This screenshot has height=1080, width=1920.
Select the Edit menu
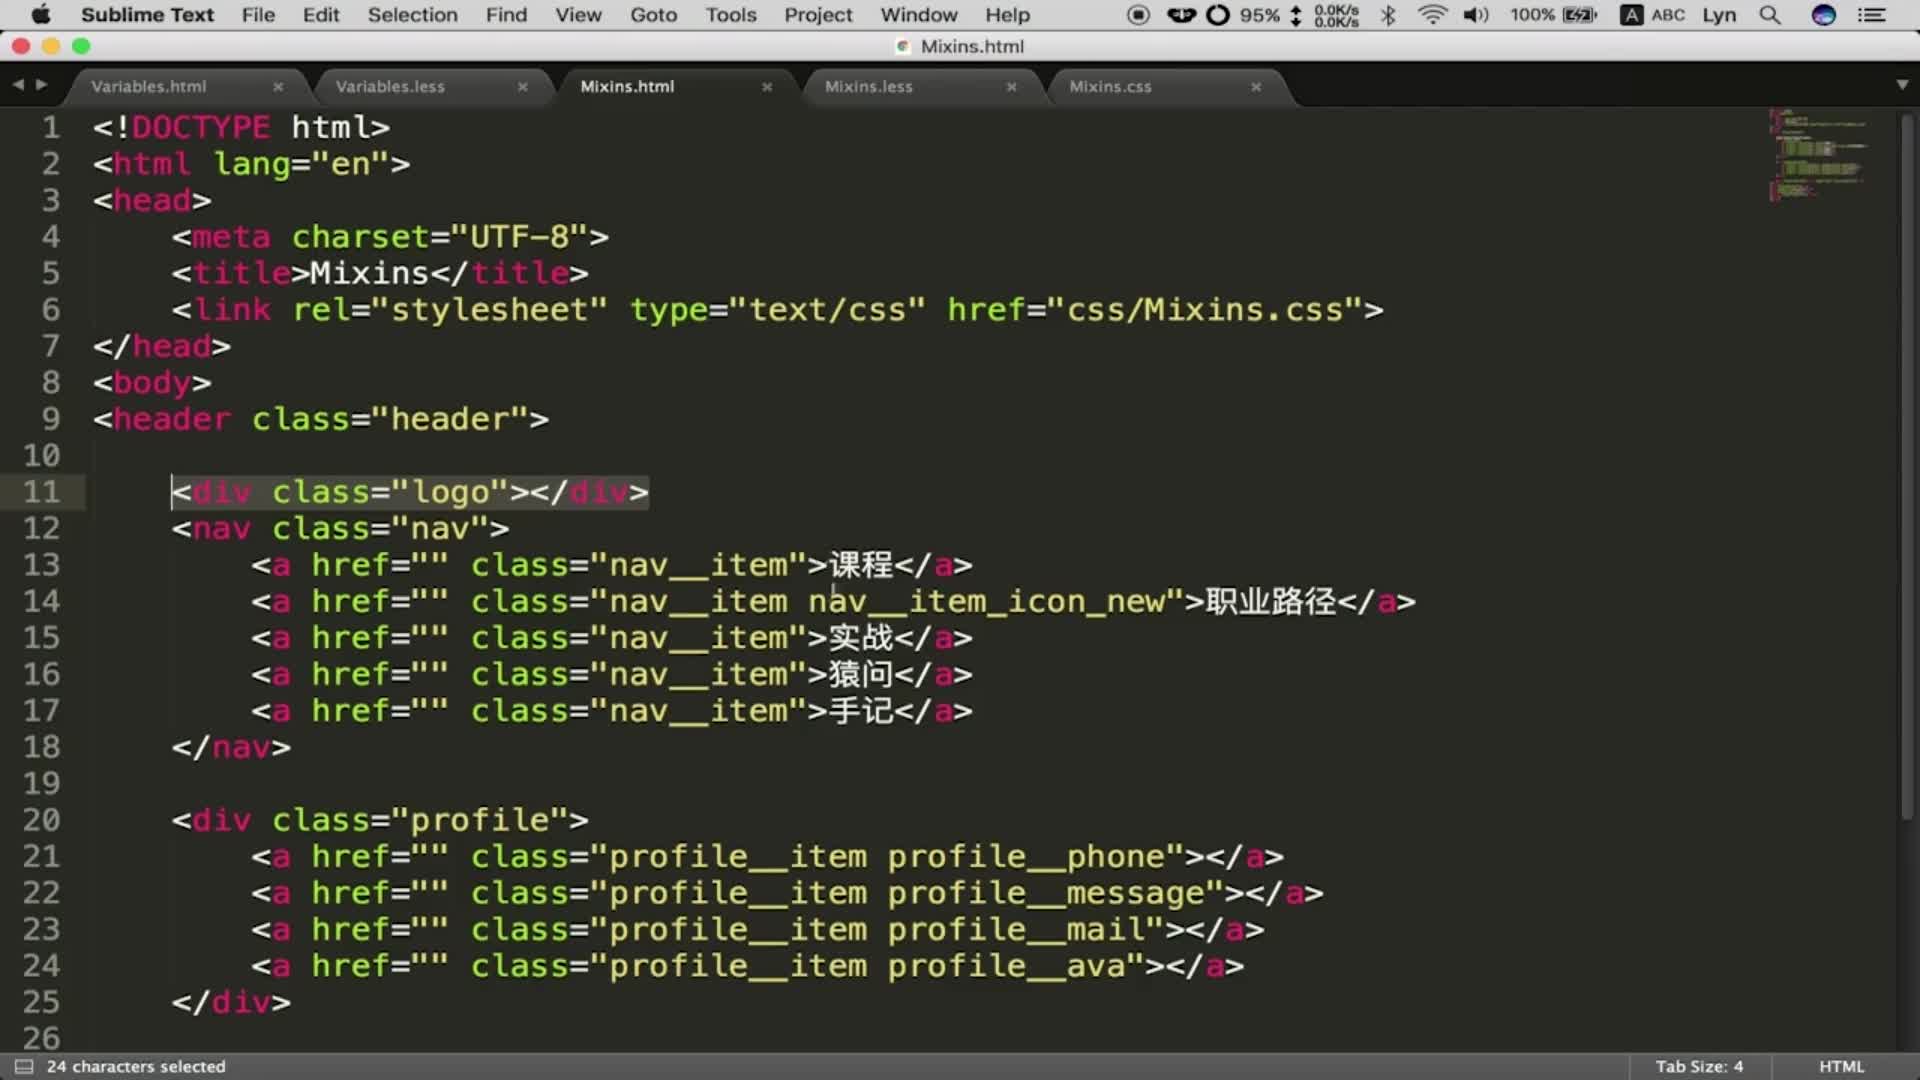point(320,15)
